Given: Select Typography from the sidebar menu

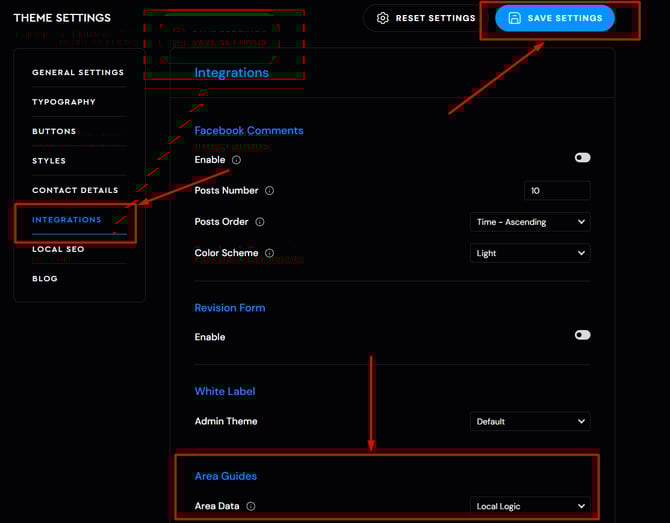Looking at the screenshot, I should (64, 102).
